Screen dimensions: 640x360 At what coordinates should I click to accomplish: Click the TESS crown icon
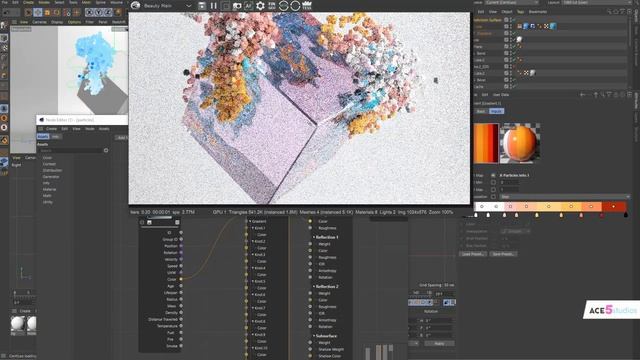point(307,6)
